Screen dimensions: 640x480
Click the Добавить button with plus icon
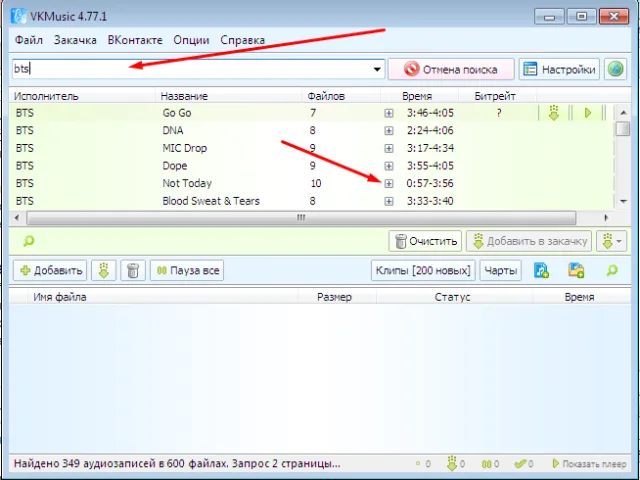[x=50, y=271]
